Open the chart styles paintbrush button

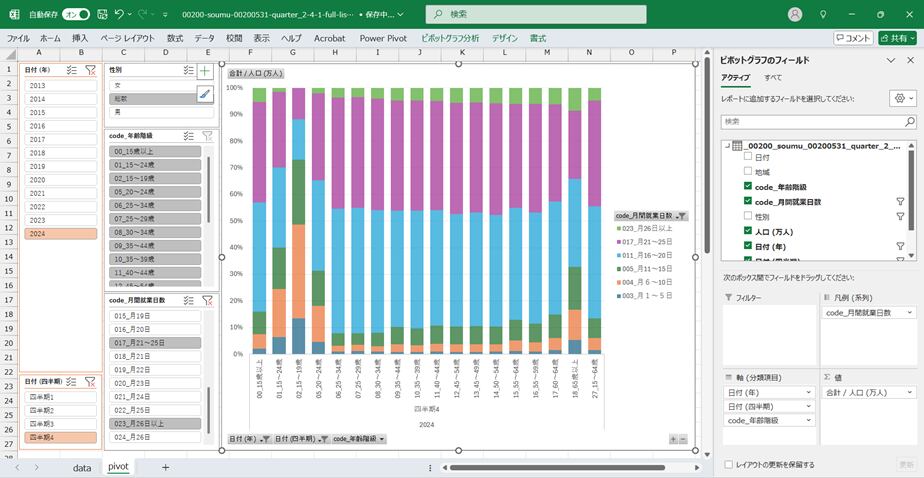click(204, 94)
